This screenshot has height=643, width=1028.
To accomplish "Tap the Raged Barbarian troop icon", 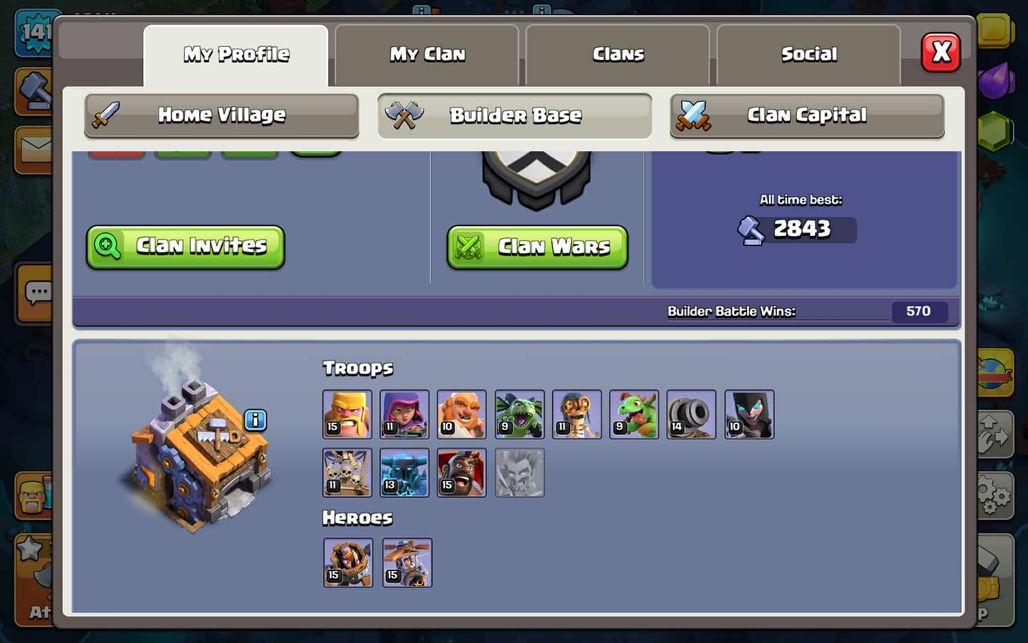I will (347, 414).
